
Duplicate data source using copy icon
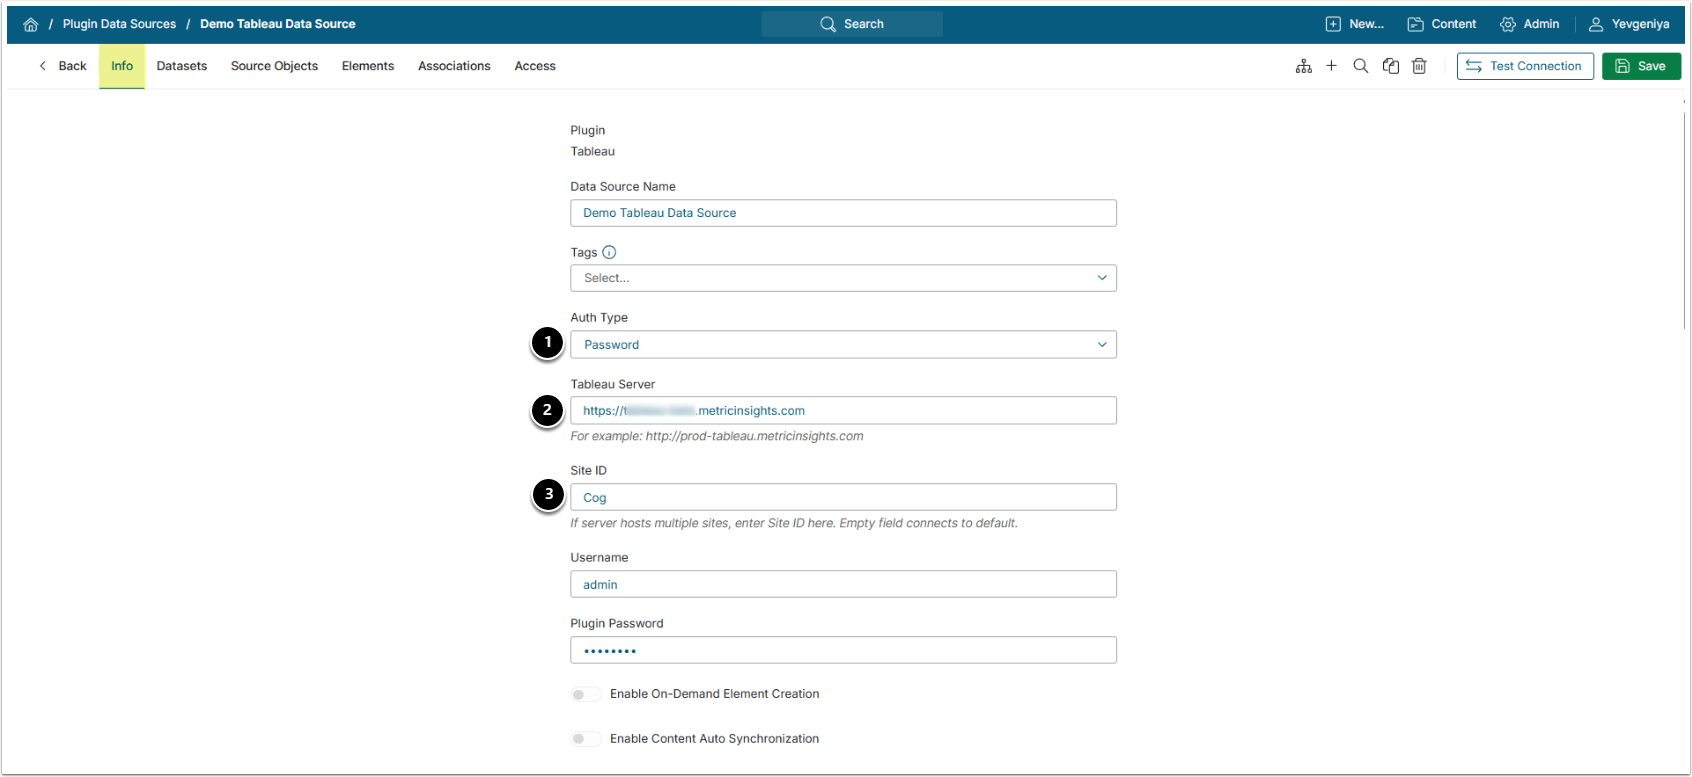(1390, 66)
